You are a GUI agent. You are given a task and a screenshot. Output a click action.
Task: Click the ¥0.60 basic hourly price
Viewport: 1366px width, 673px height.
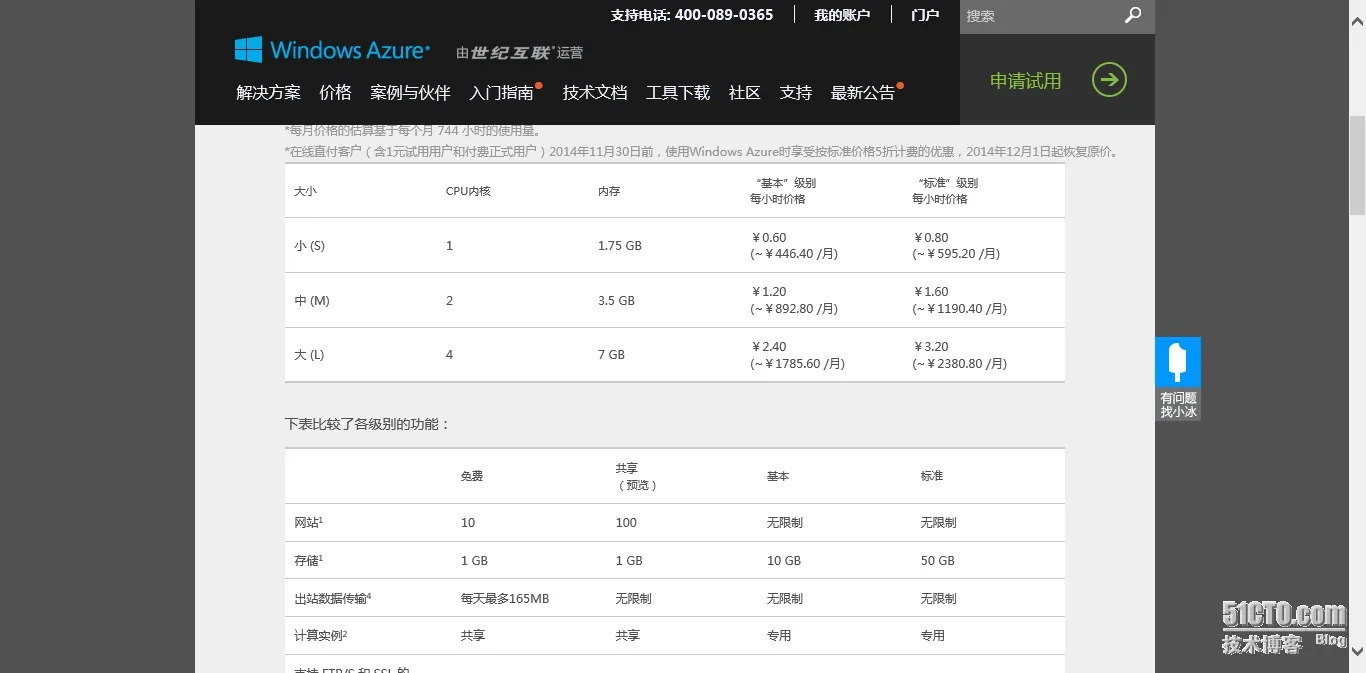coord(768,238)
